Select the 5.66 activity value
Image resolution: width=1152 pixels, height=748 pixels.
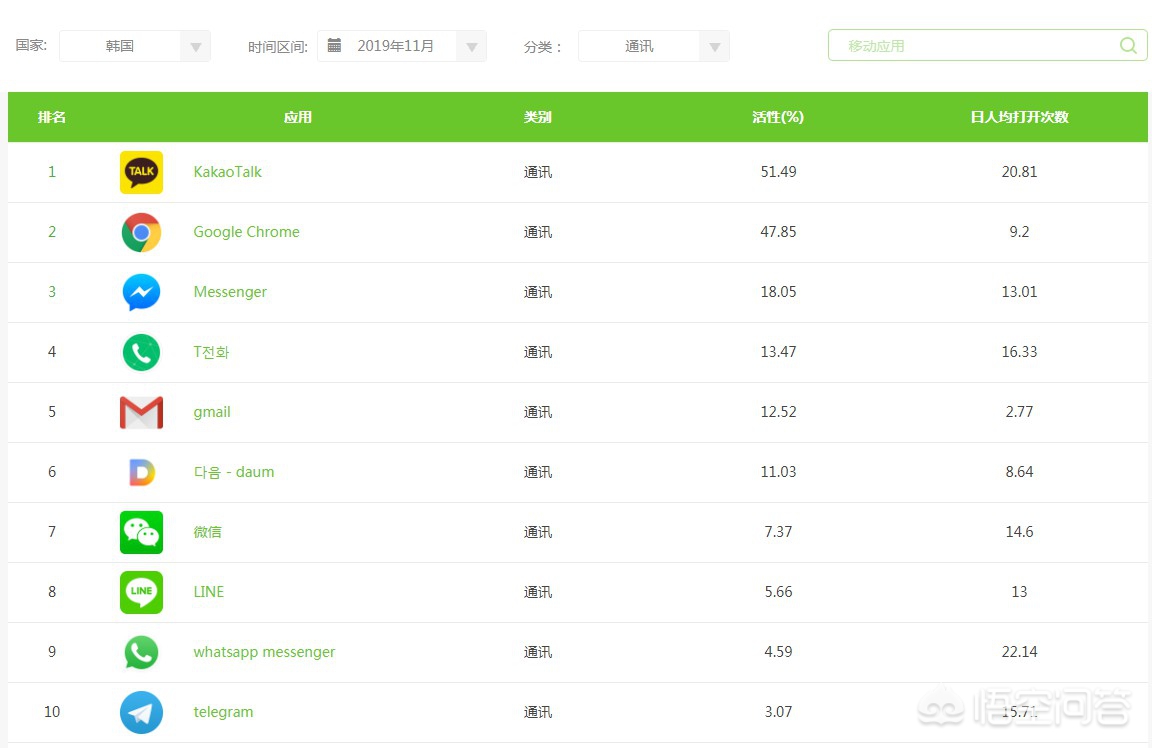[x=778, y=592]
